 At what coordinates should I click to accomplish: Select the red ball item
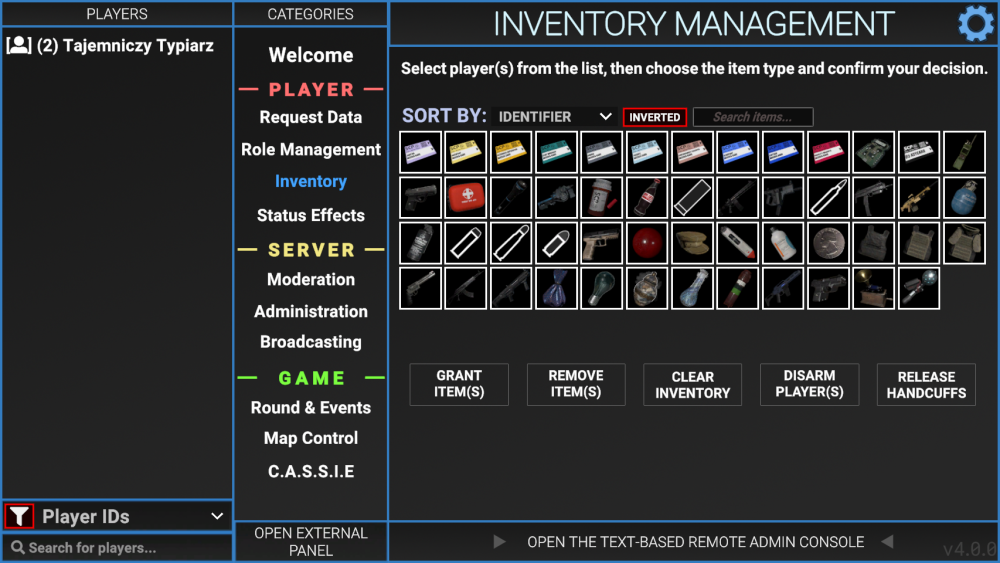coord(647,243)
